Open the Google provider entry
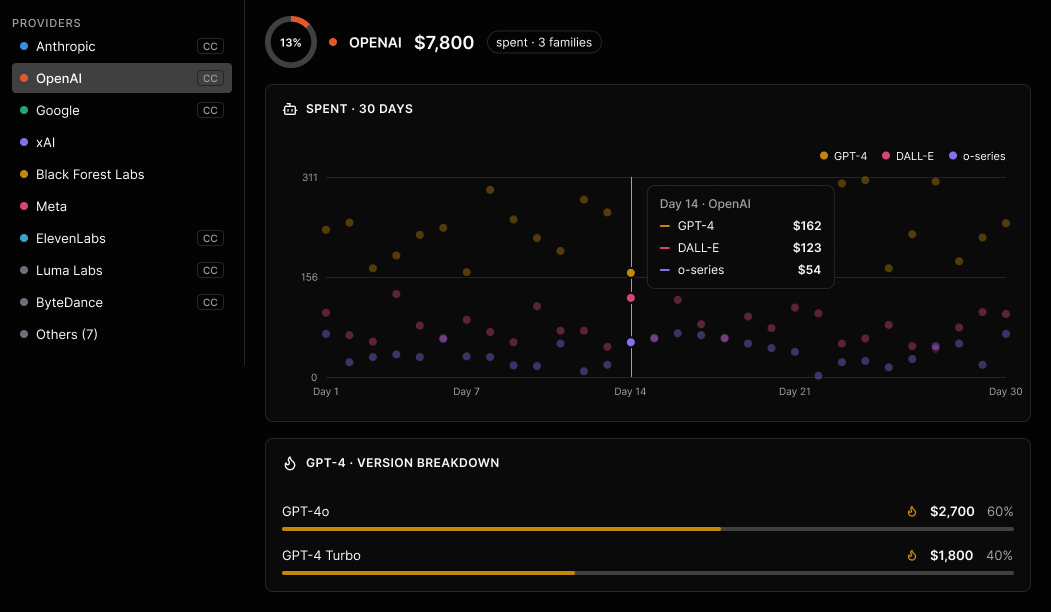 (122, 111)
